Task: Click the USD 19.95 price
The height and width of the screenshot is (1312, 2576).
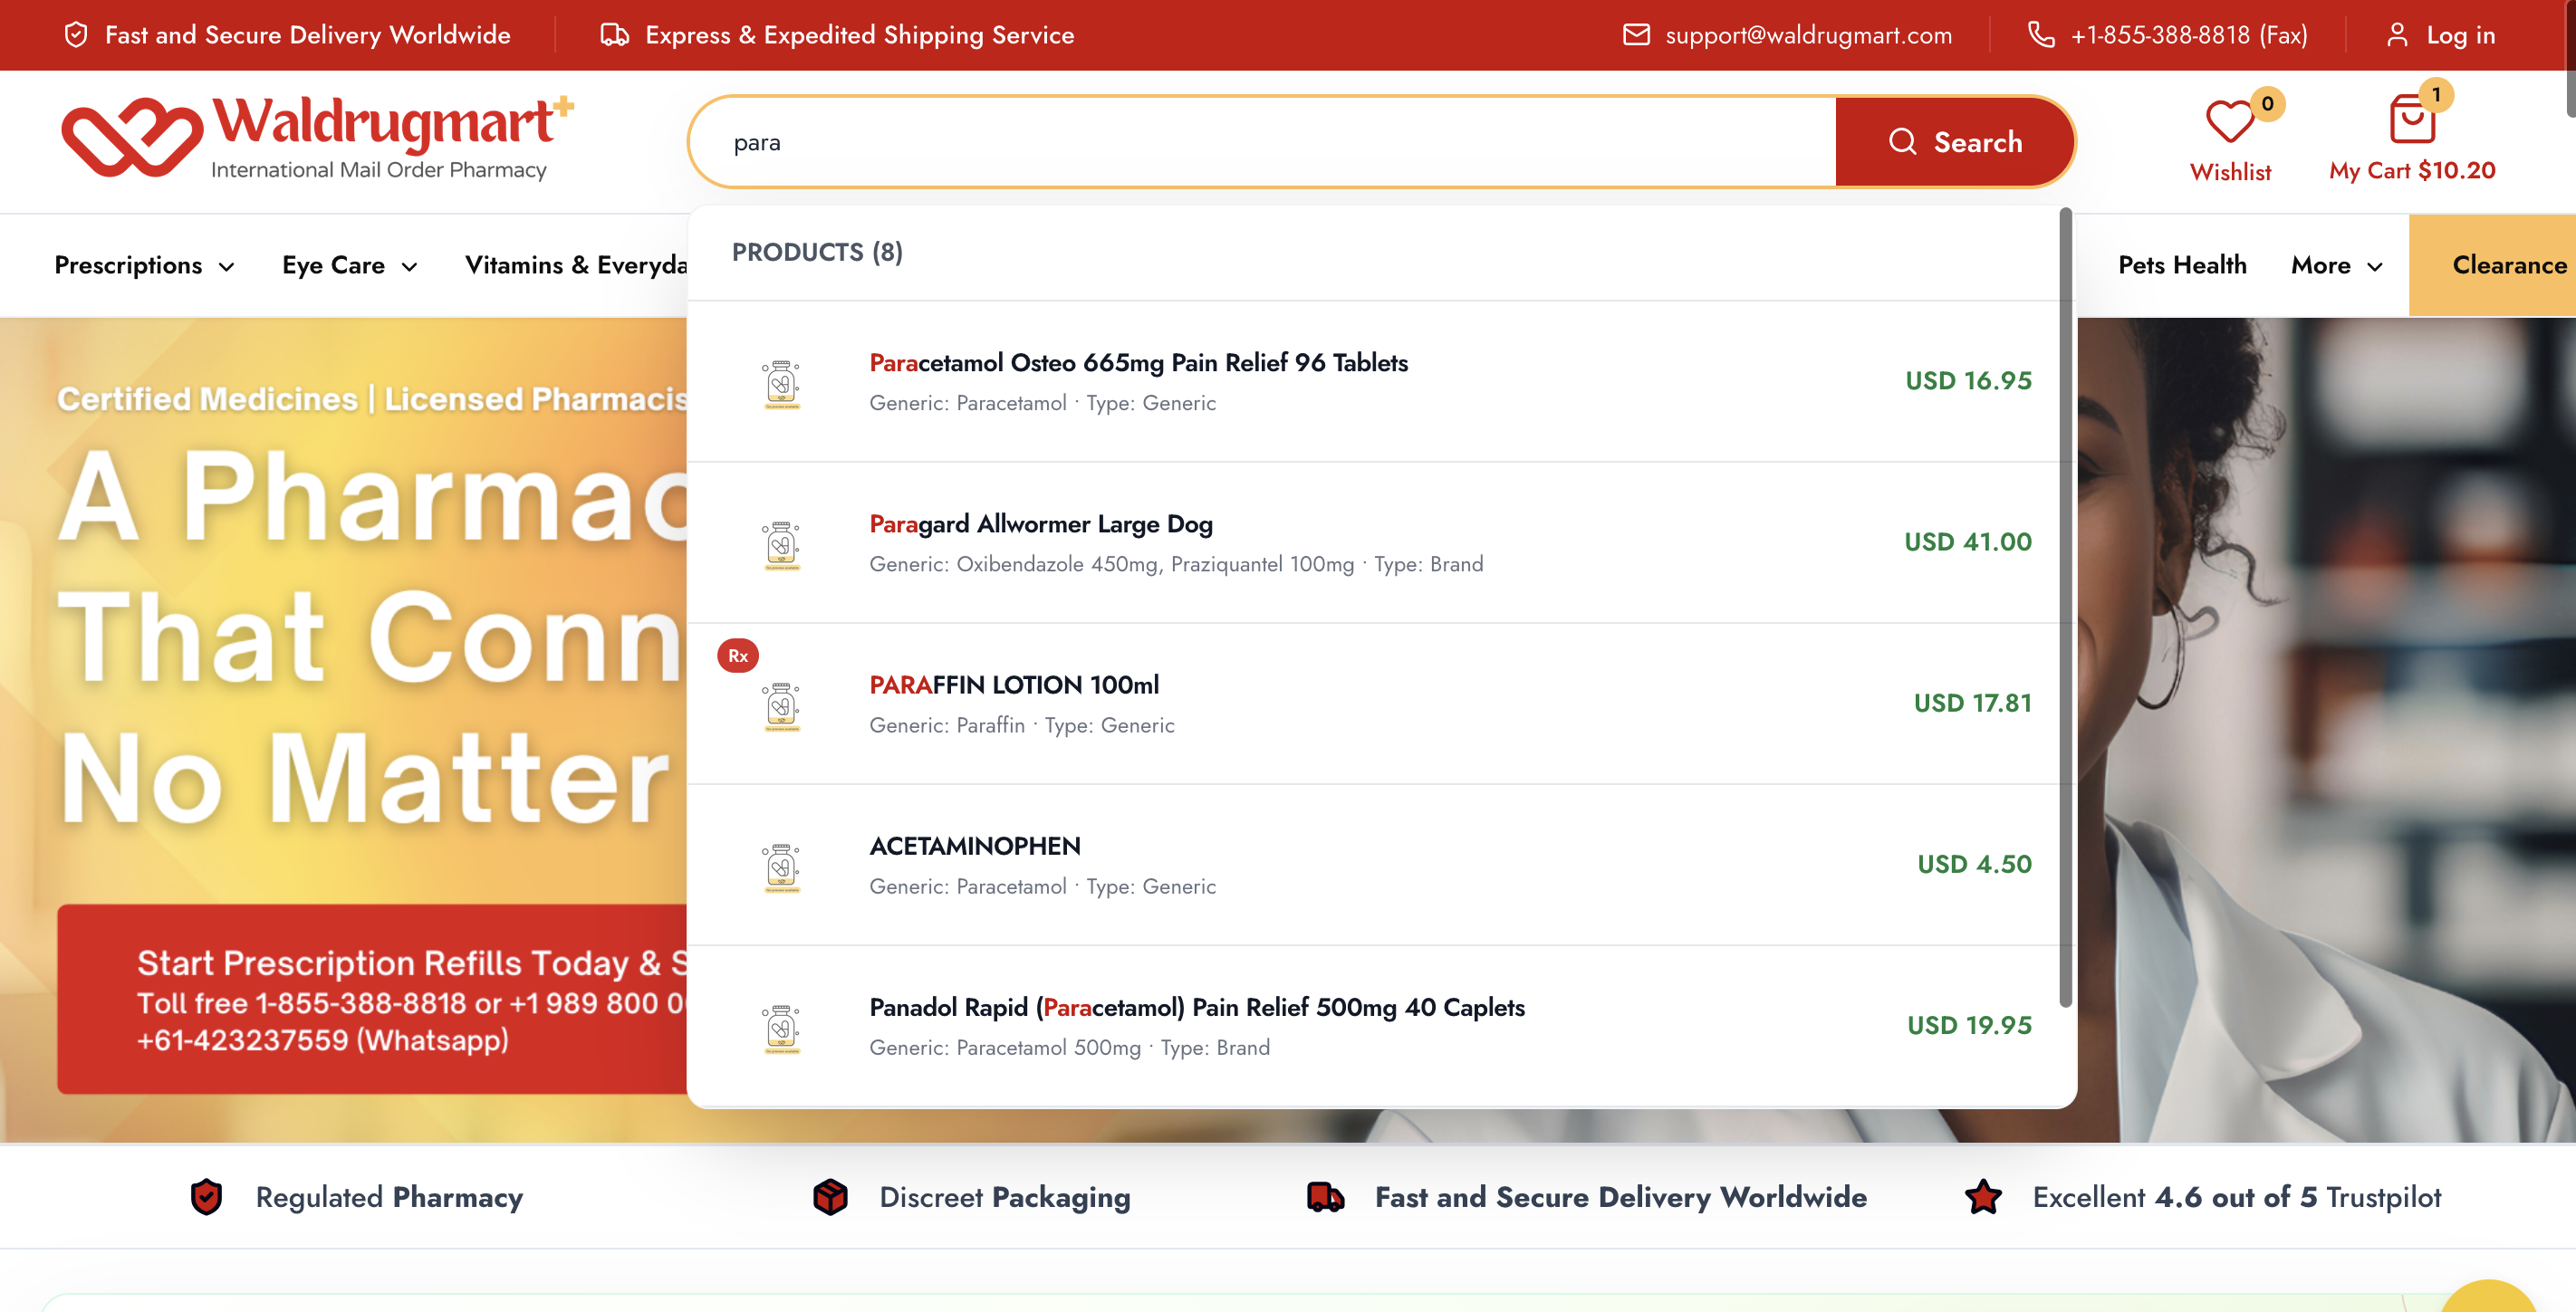Action: pos(1969,1025)
